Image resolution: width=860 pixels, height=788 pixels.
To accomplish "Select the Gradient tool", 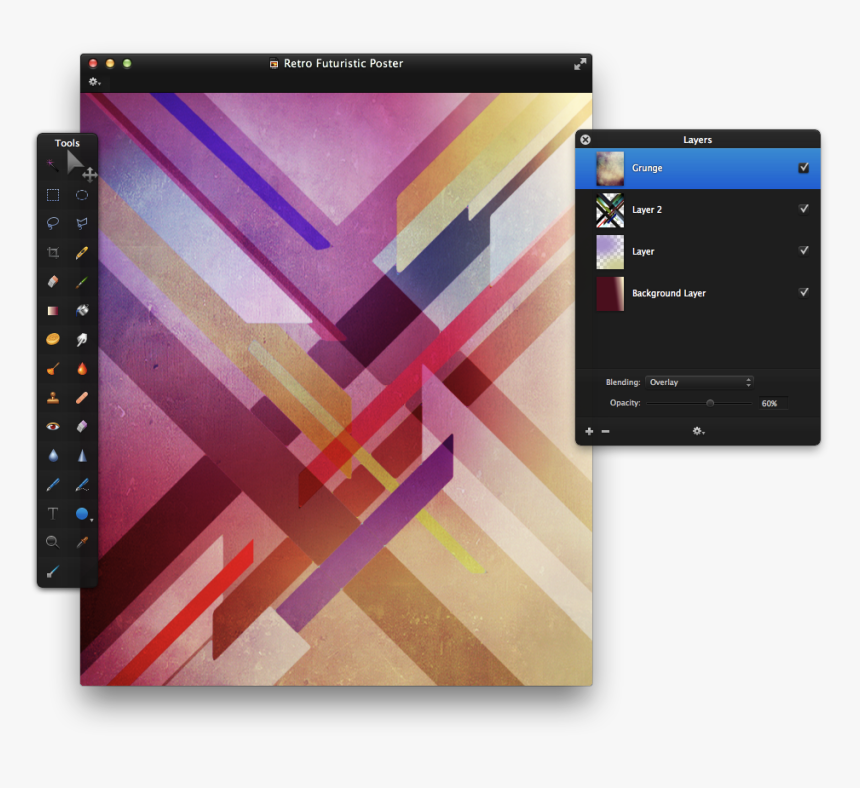I will point(53,311).
